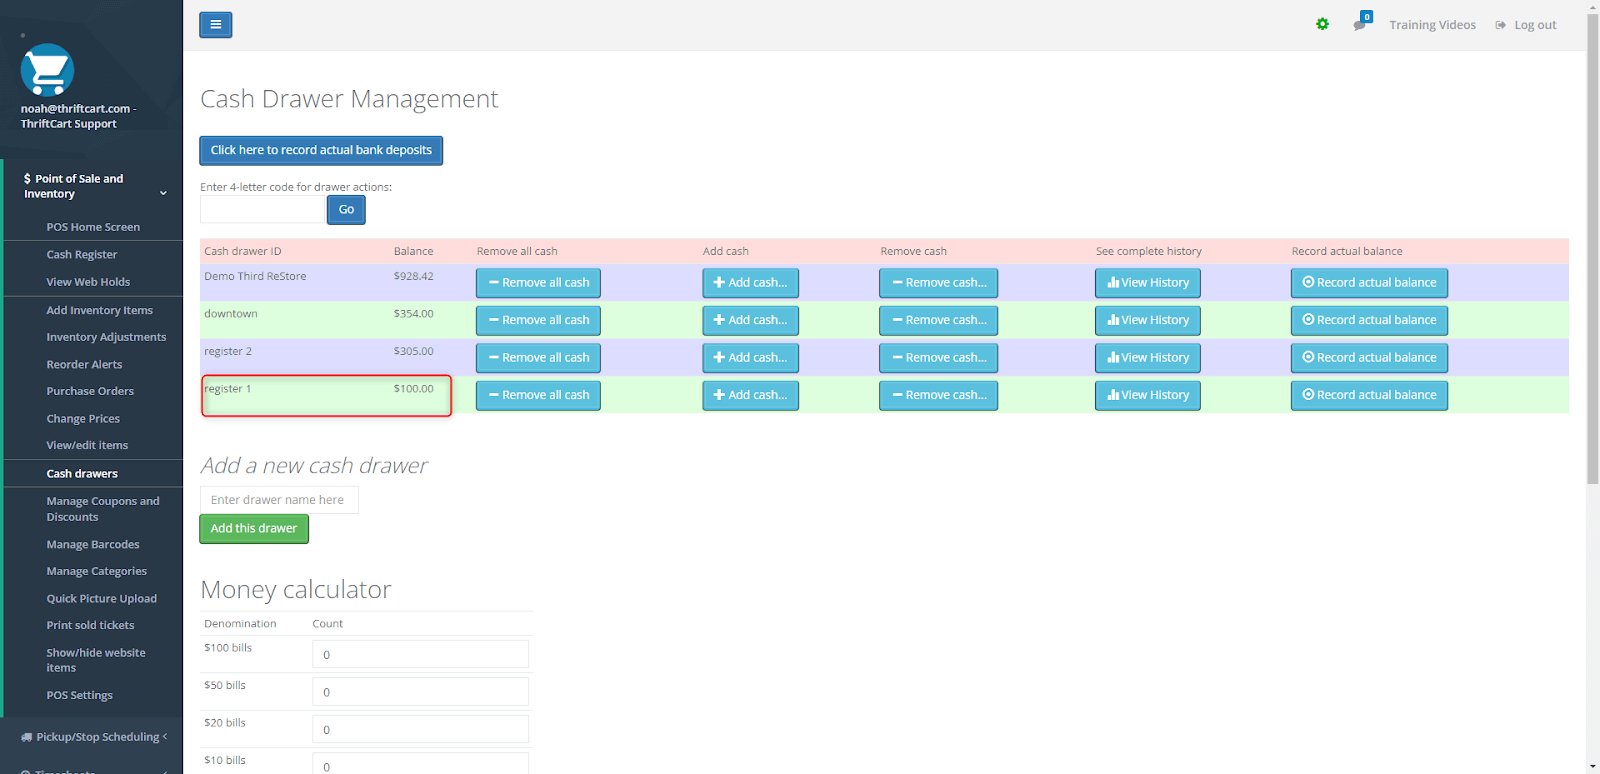Open Manage Coupons and Discounts
This screenshot has width=1600, height=774.
click(102, 509)
